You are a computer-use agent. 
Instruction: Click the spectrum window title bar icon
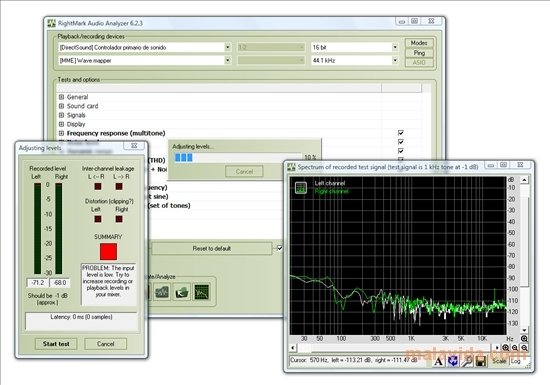click(291, 167)
